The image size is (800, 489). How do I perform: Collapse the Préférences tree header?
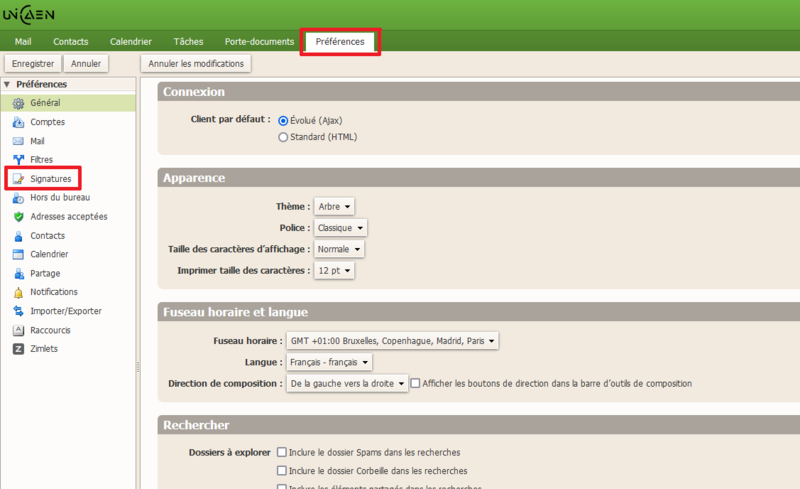click(8, 85)
